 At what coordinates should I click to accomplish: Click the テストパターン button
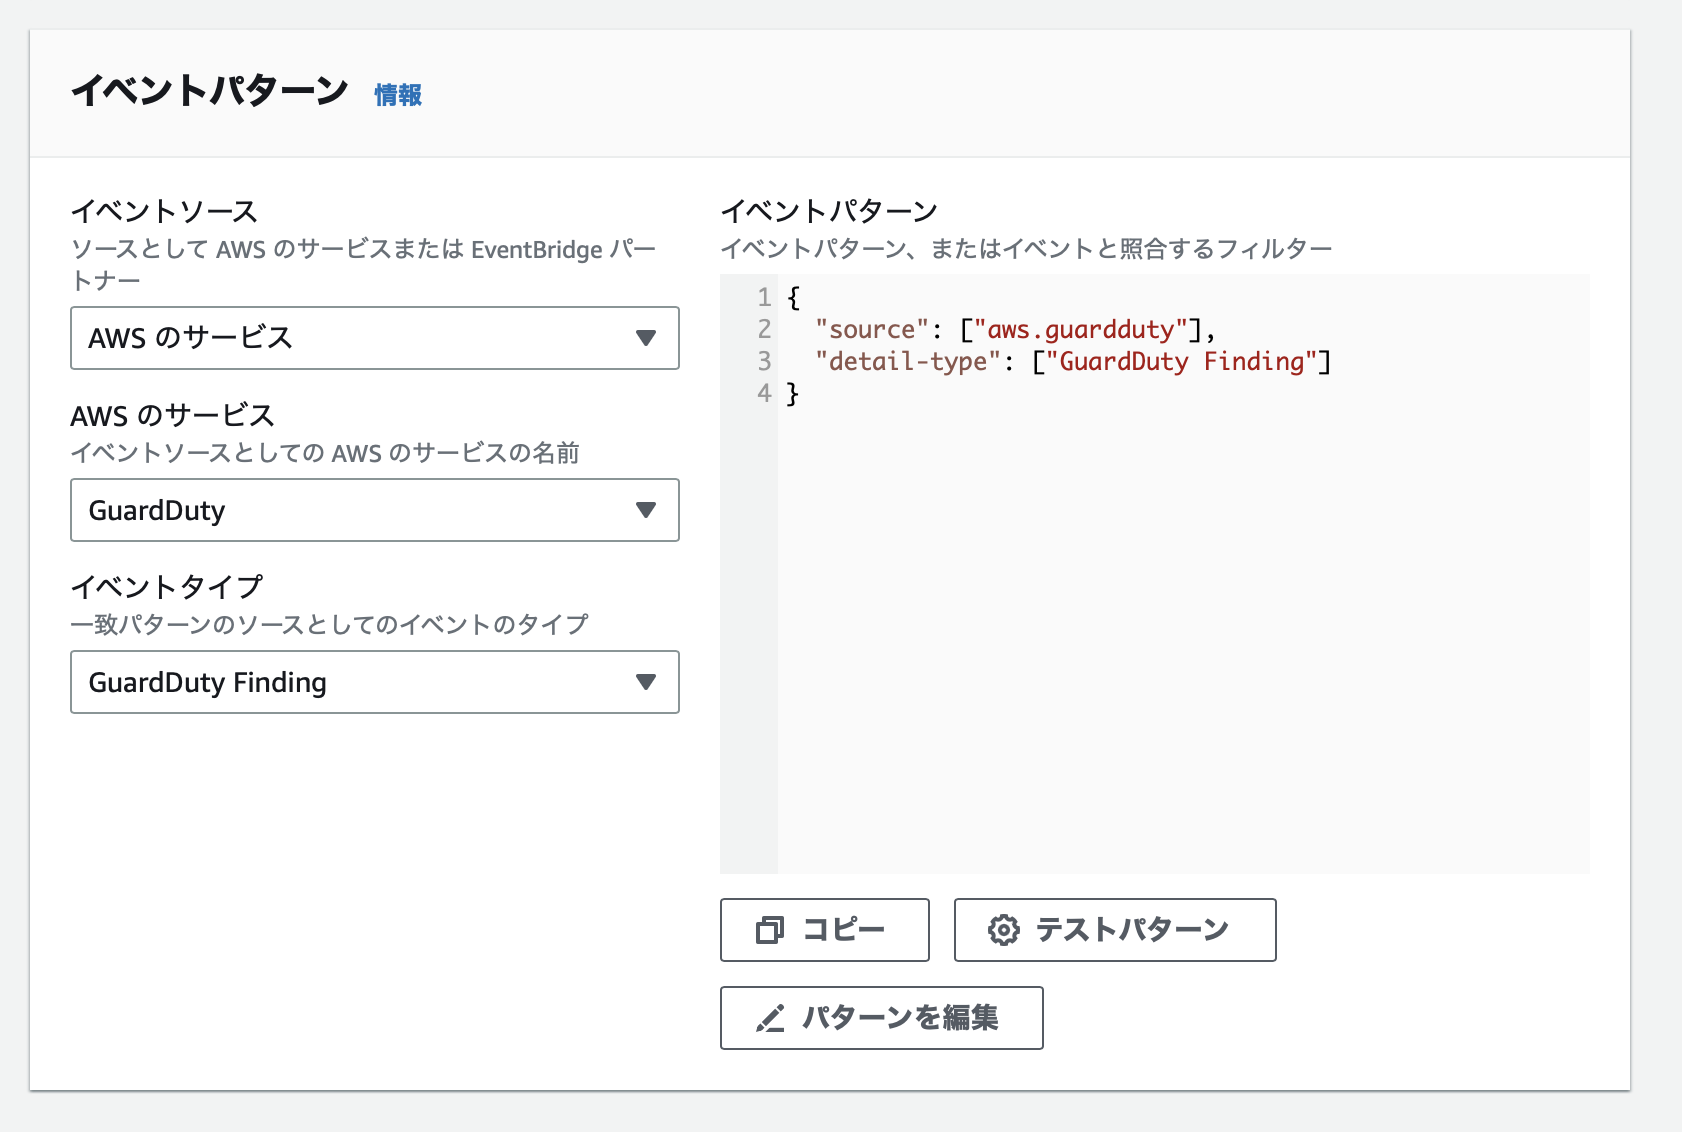tap(1115, 930)
